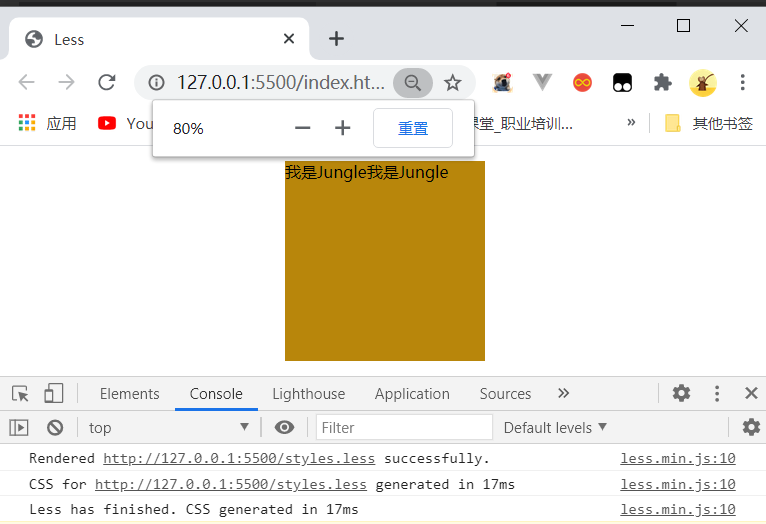Reload the page with the refresh icon
Screen dimensions: 766x524
[x=106, y=82]
